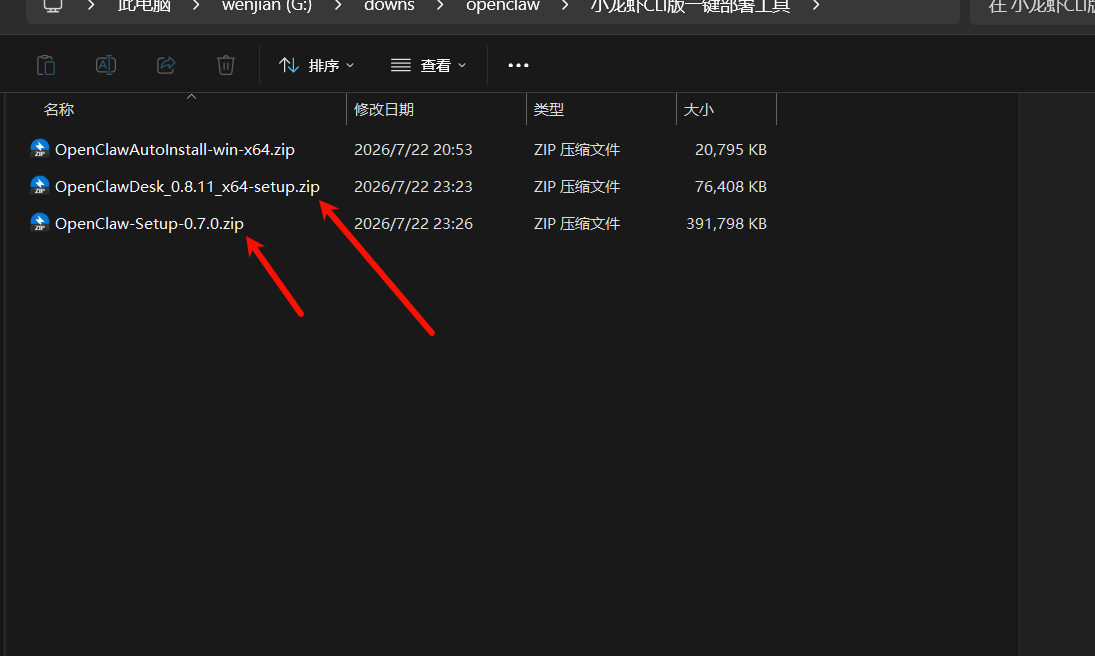Open the 排序 sort dropdown
Image resolution: width=1095 pixels, height=656 pixels.
[x=316, y=66]
